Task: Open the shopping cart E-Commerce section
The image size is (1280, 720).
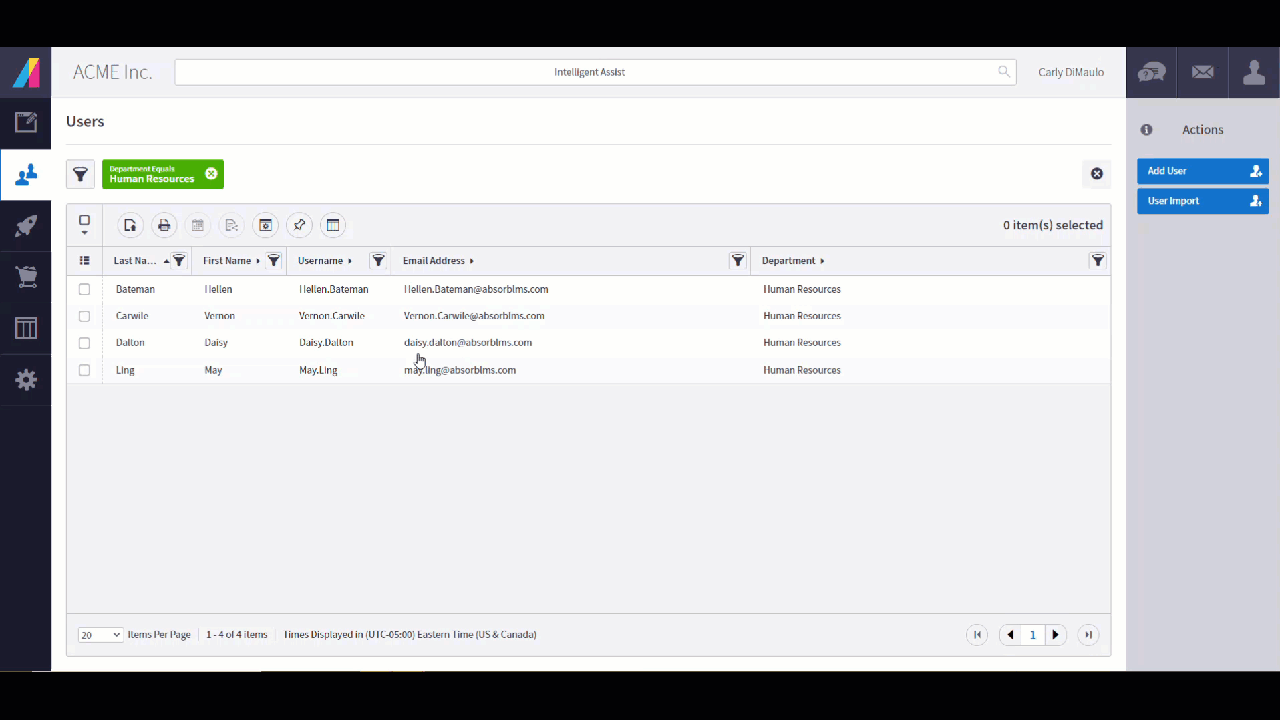Action: [26, 277]
